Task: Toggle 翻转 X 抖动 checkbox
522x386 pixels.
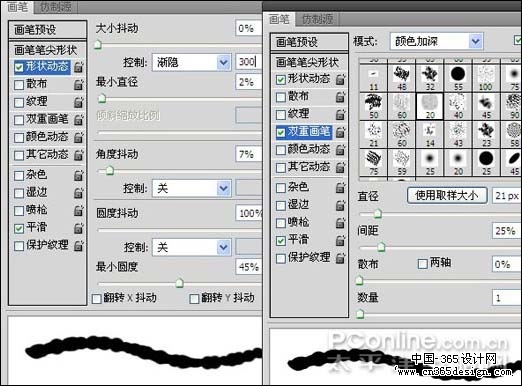Action: coord(97,298)
